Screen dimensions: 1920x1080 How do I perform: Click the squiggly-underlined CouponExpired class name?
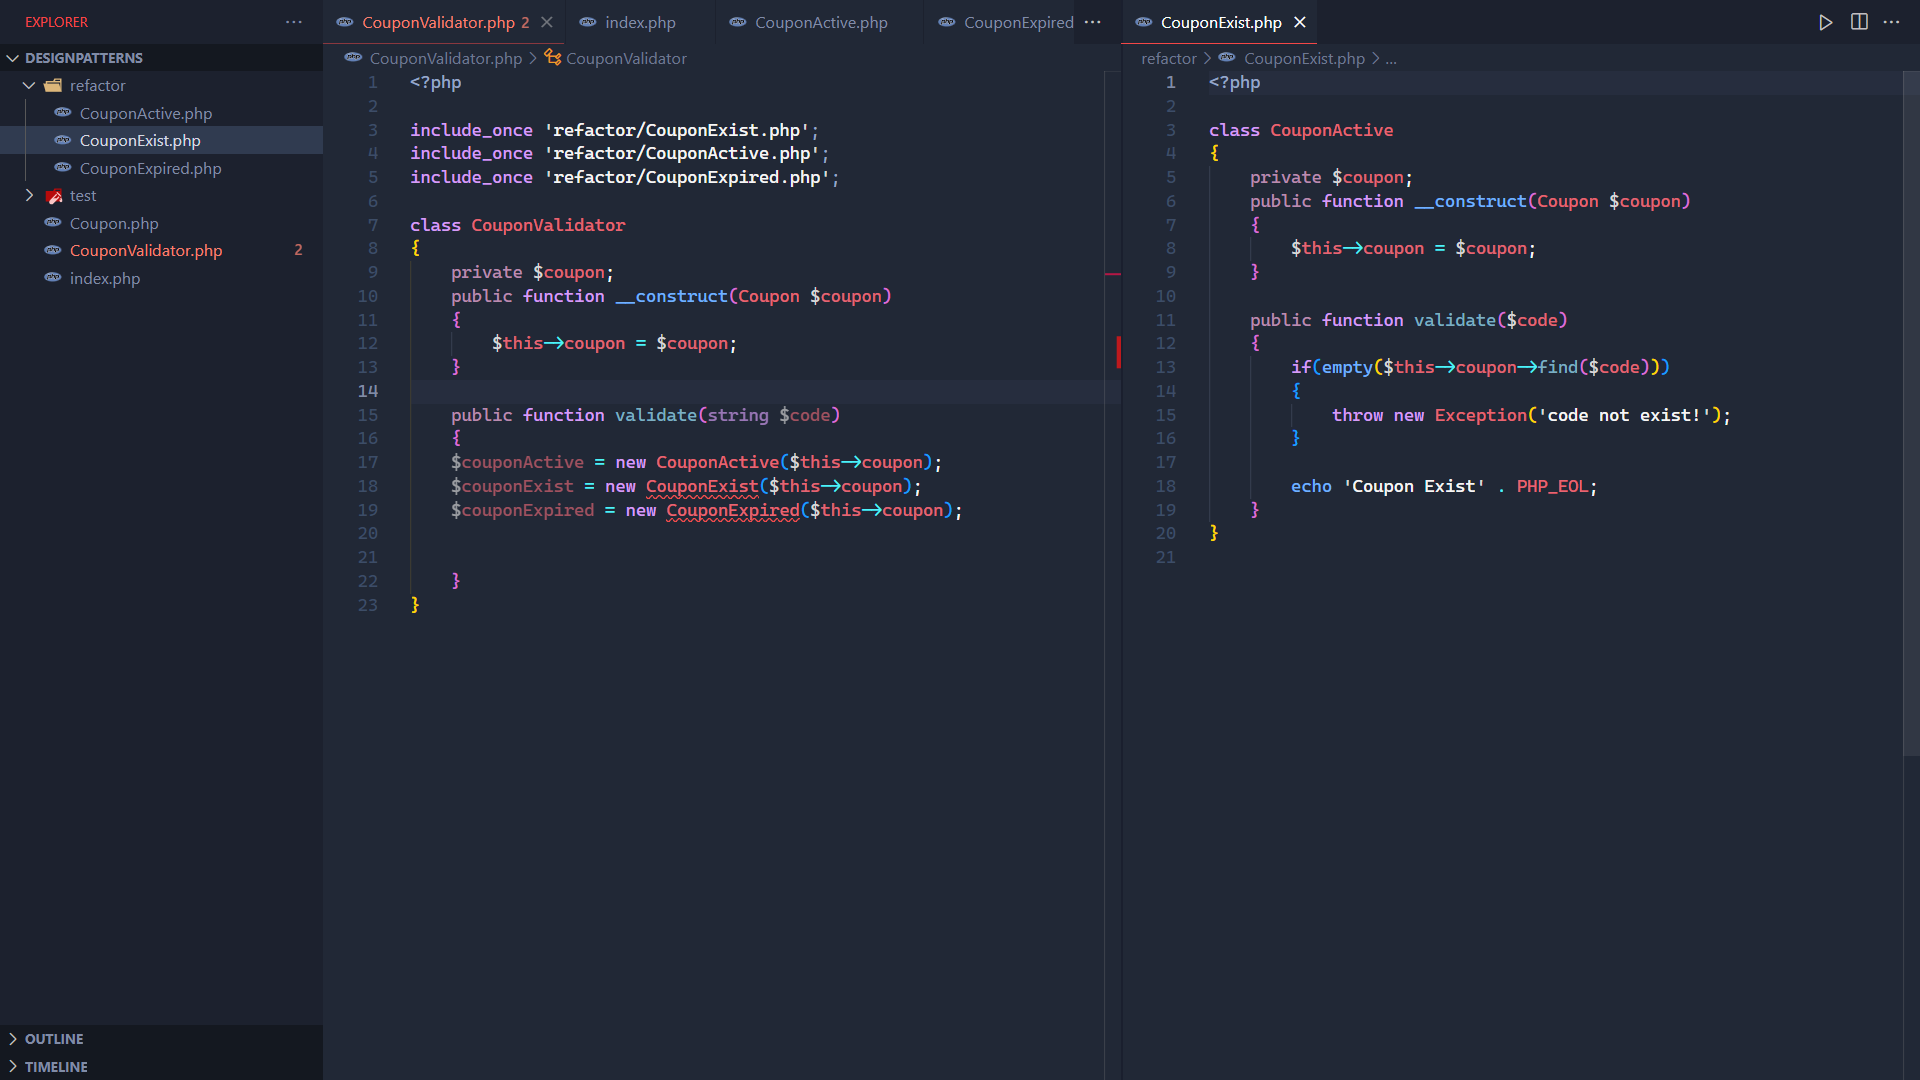[x=733, y=511]
